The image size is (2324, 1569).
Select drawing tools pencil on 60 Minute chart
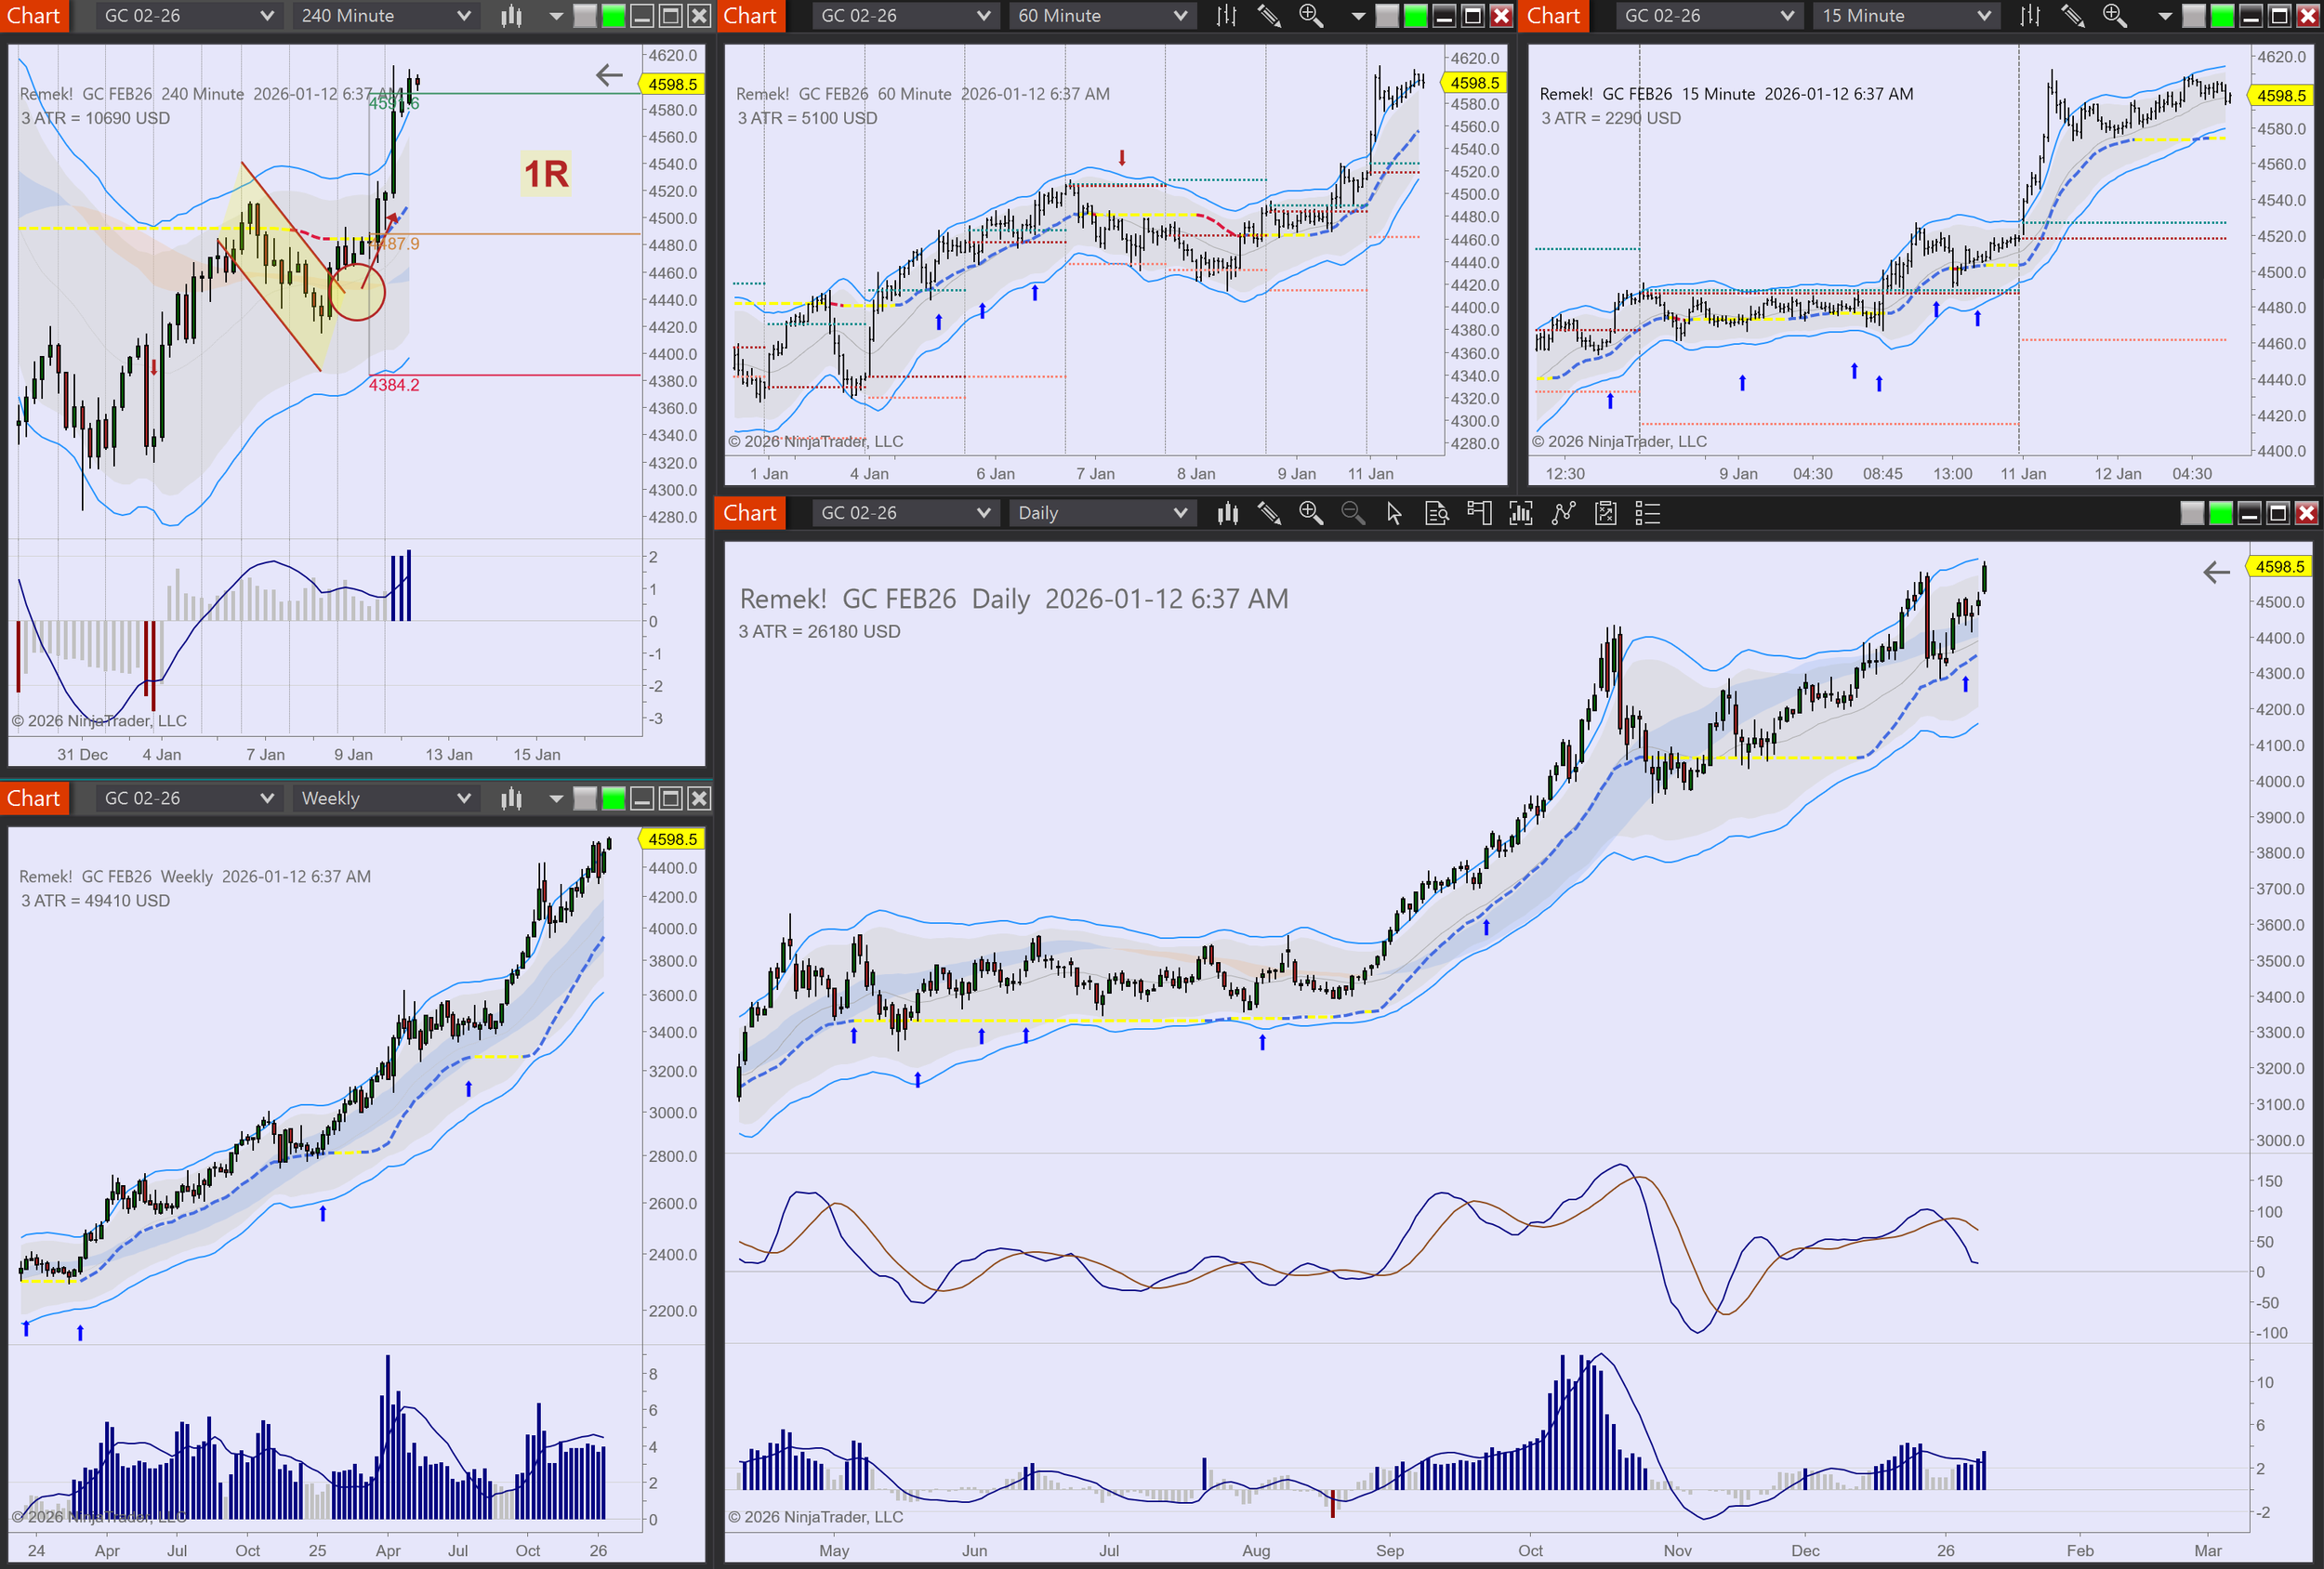[x=1268, y=15]
